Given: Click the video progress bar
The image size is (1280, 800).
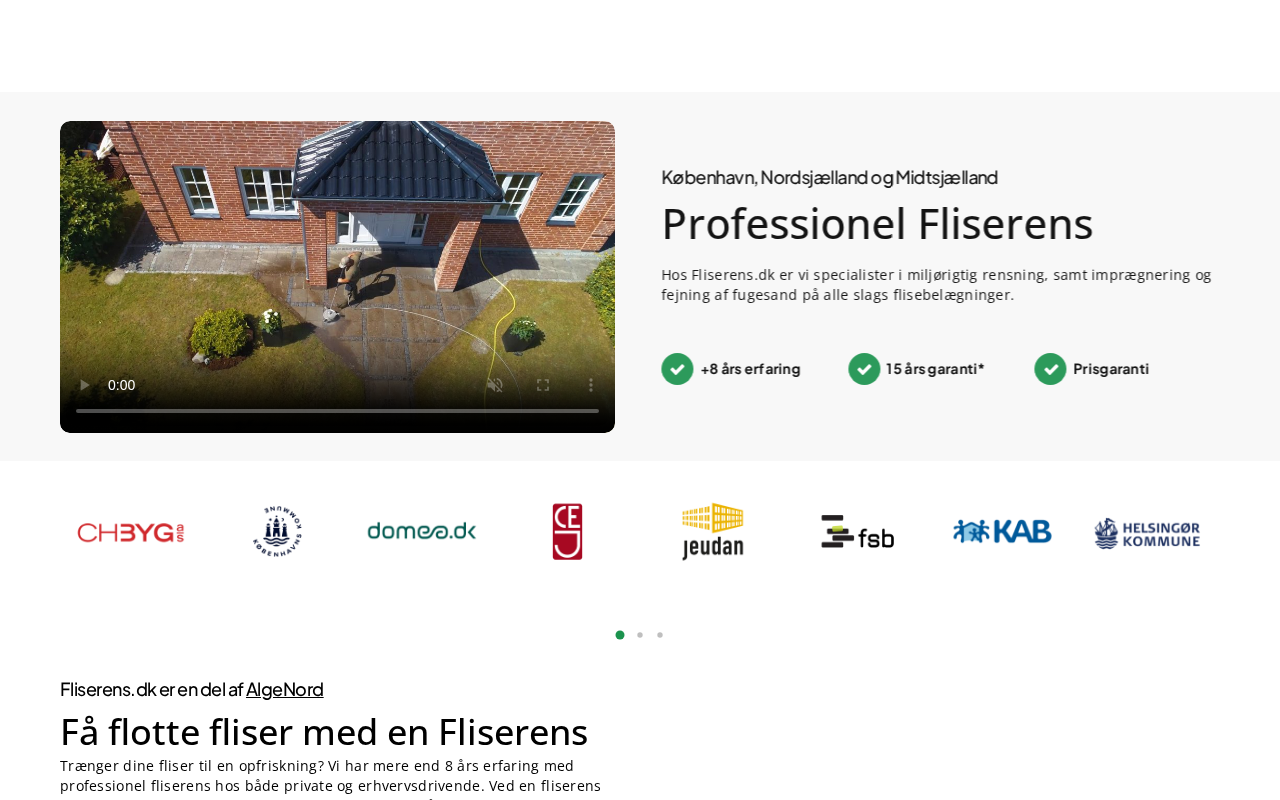Looking at the screenshot, I should (337, 411).
